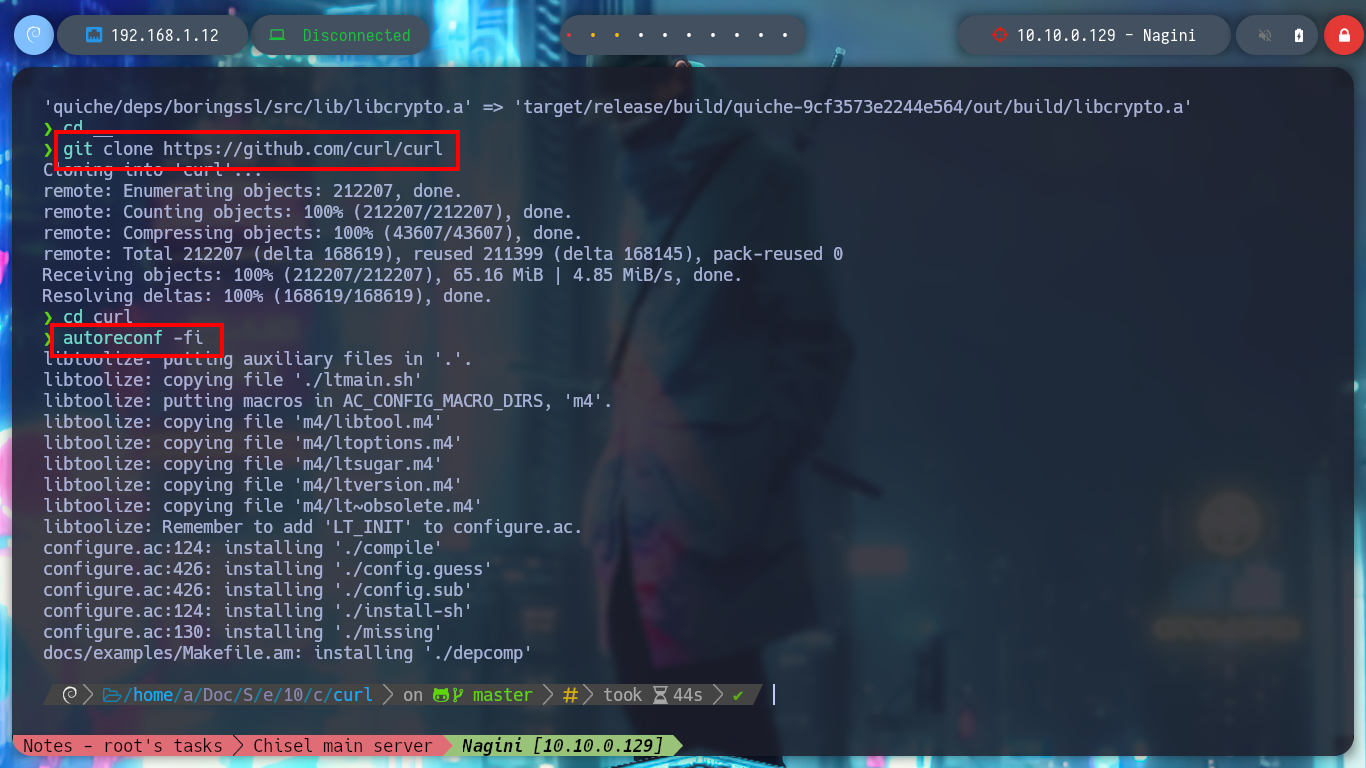Switch to the last workspace dot
The height and width of the screenshot is (768, 1366).
pyautogui.click(x=785, y=36)
